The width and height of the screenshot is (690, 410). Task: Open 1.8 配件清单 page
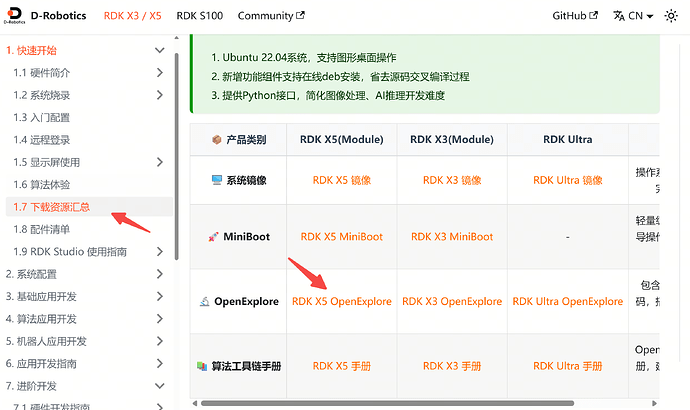point(41,230)
